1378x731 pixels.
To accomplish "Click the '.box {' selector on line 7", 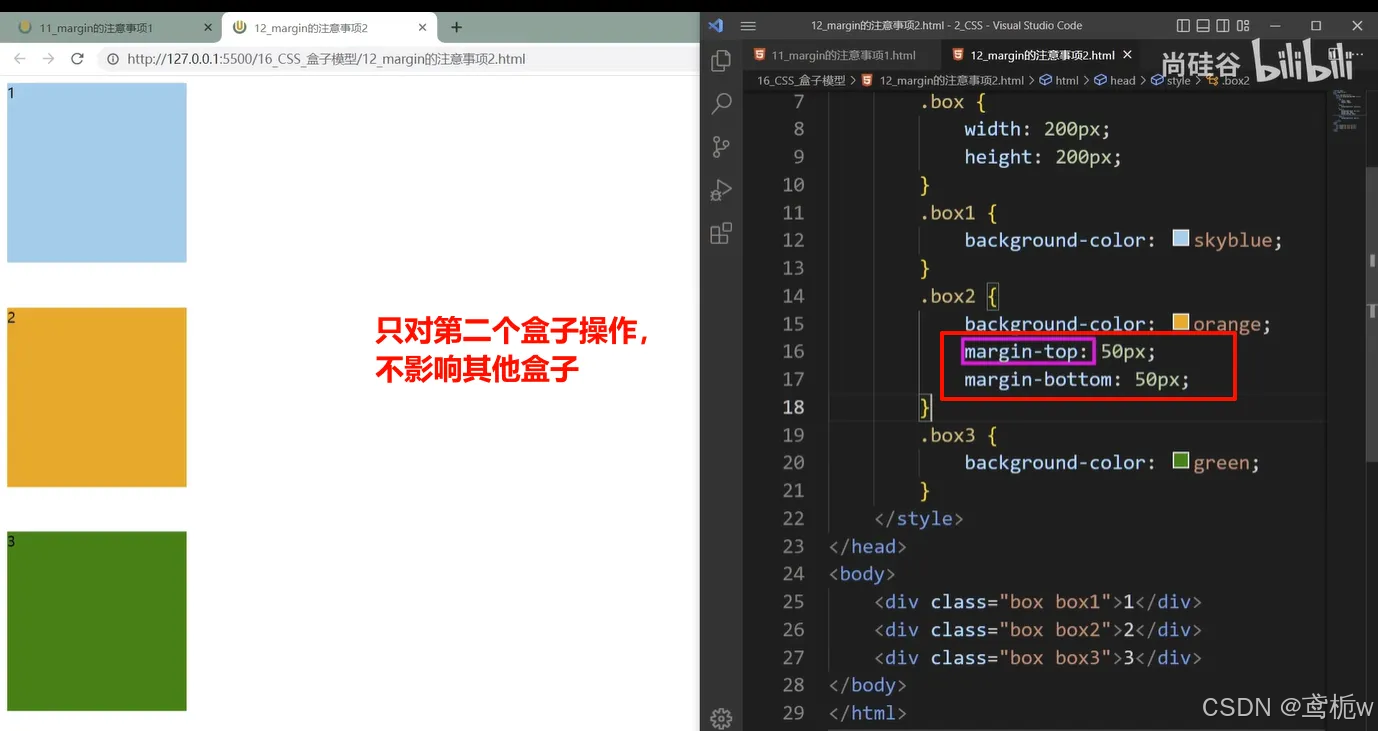I will coord(953,101).
